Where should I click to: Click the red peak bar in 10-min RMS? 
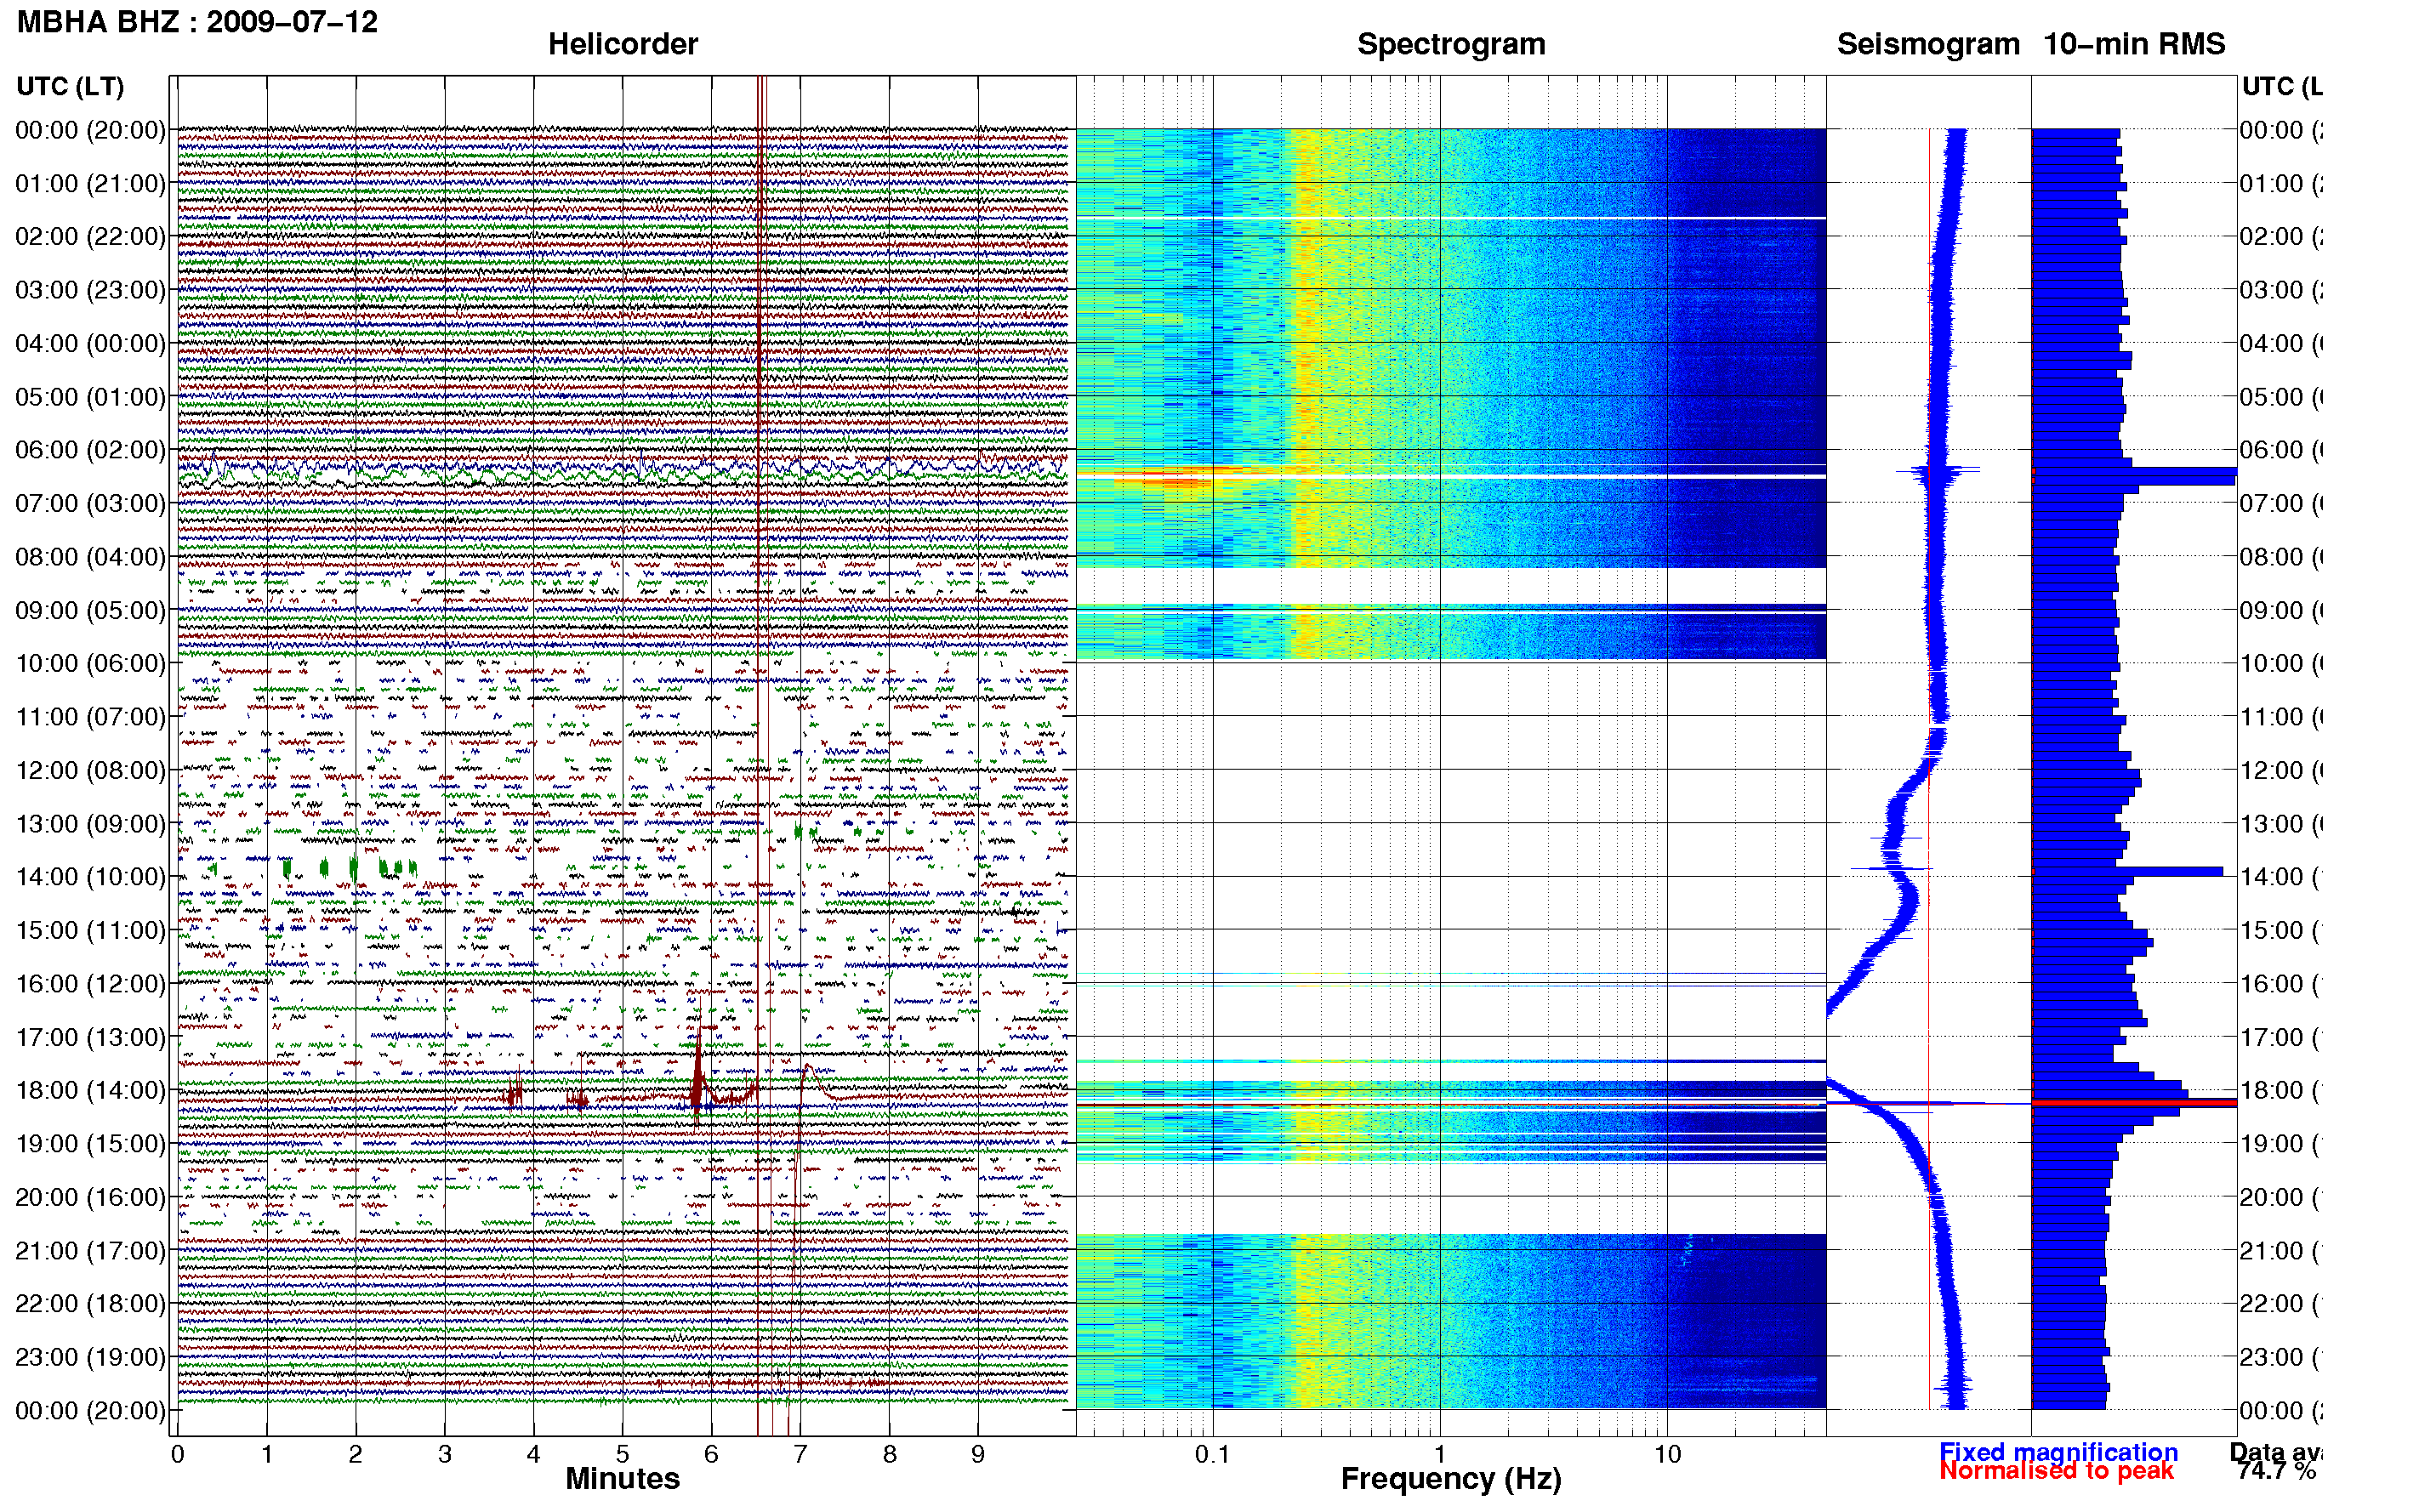tap(2134, 1103)
